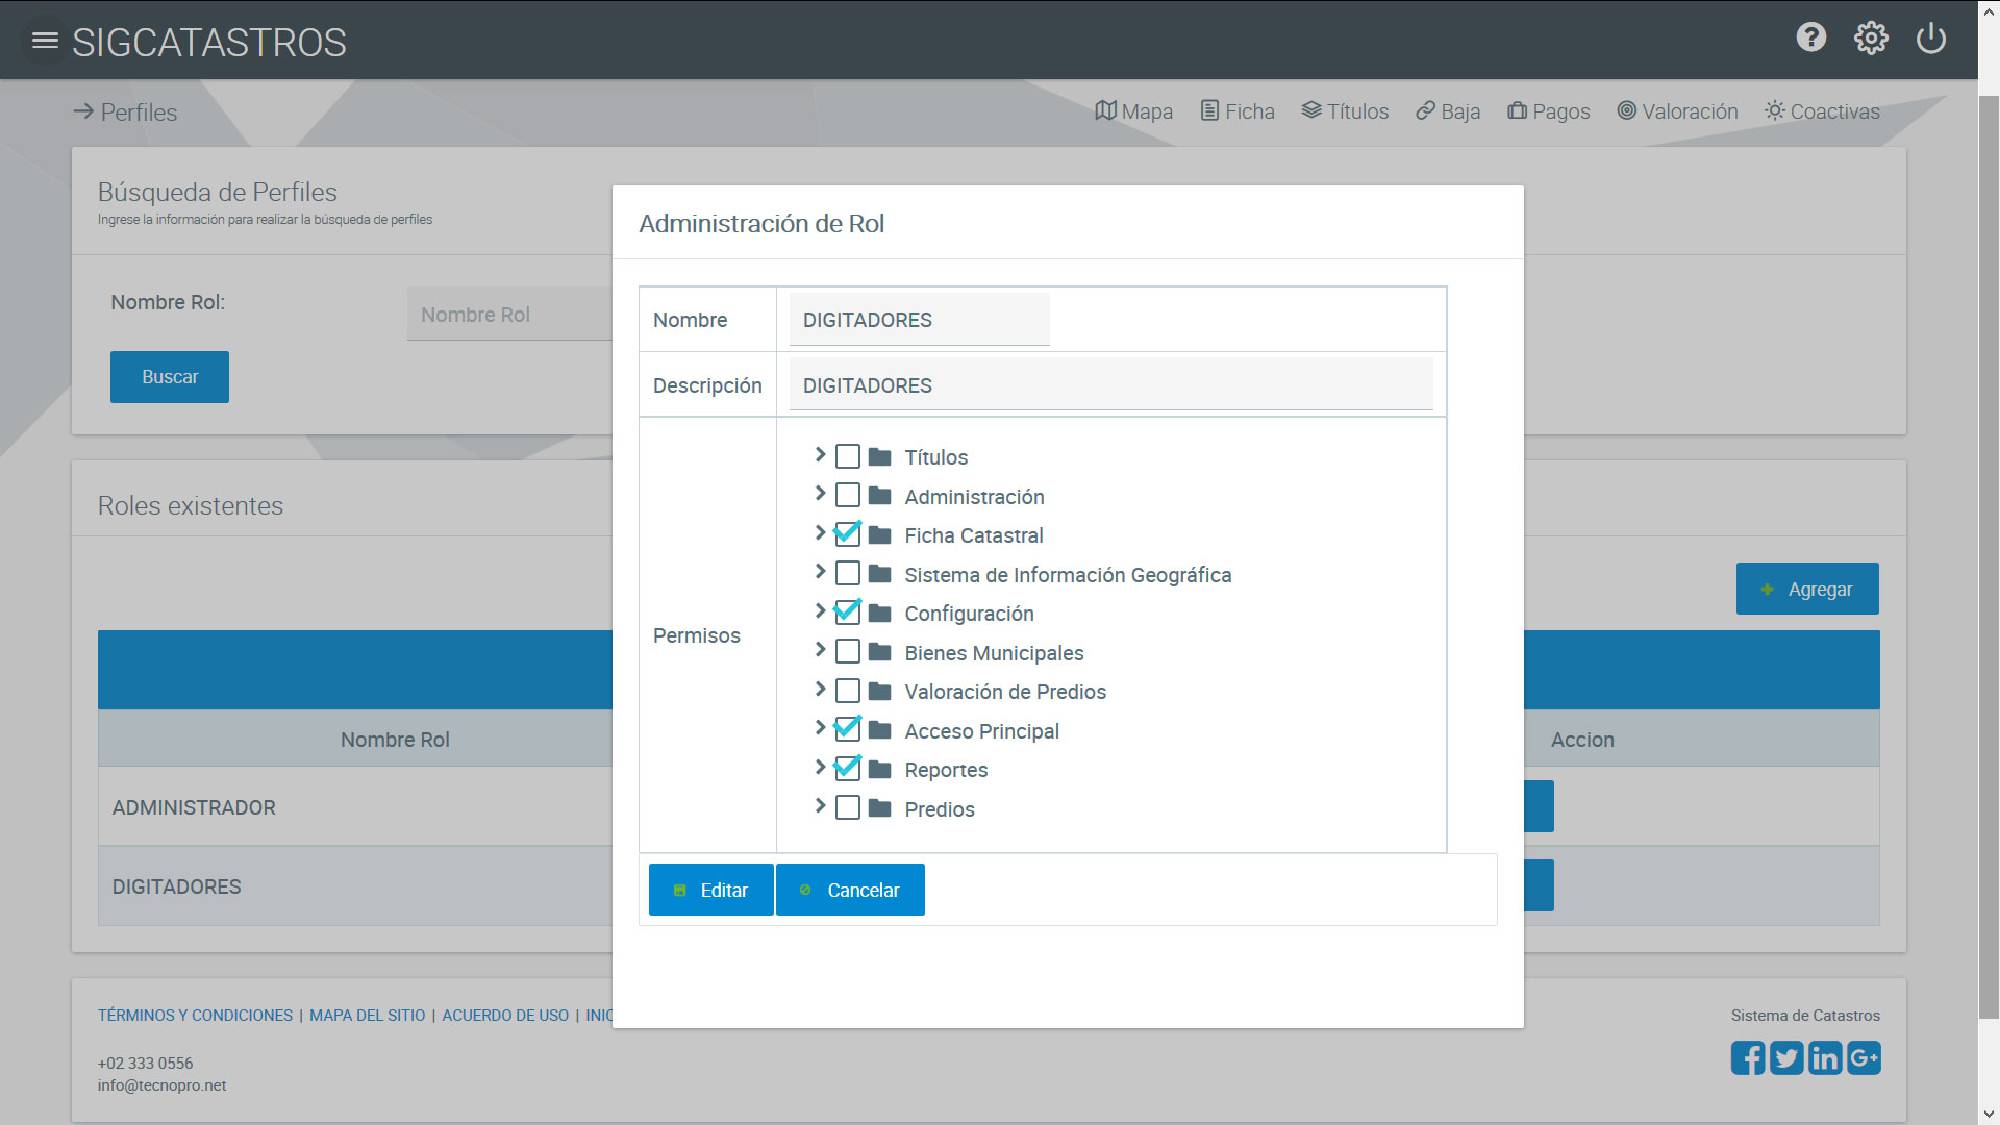Open the ACUERDO DE USO link
The height and width of the screenshot is (1125, 2000).
[x=505, y=1015]
